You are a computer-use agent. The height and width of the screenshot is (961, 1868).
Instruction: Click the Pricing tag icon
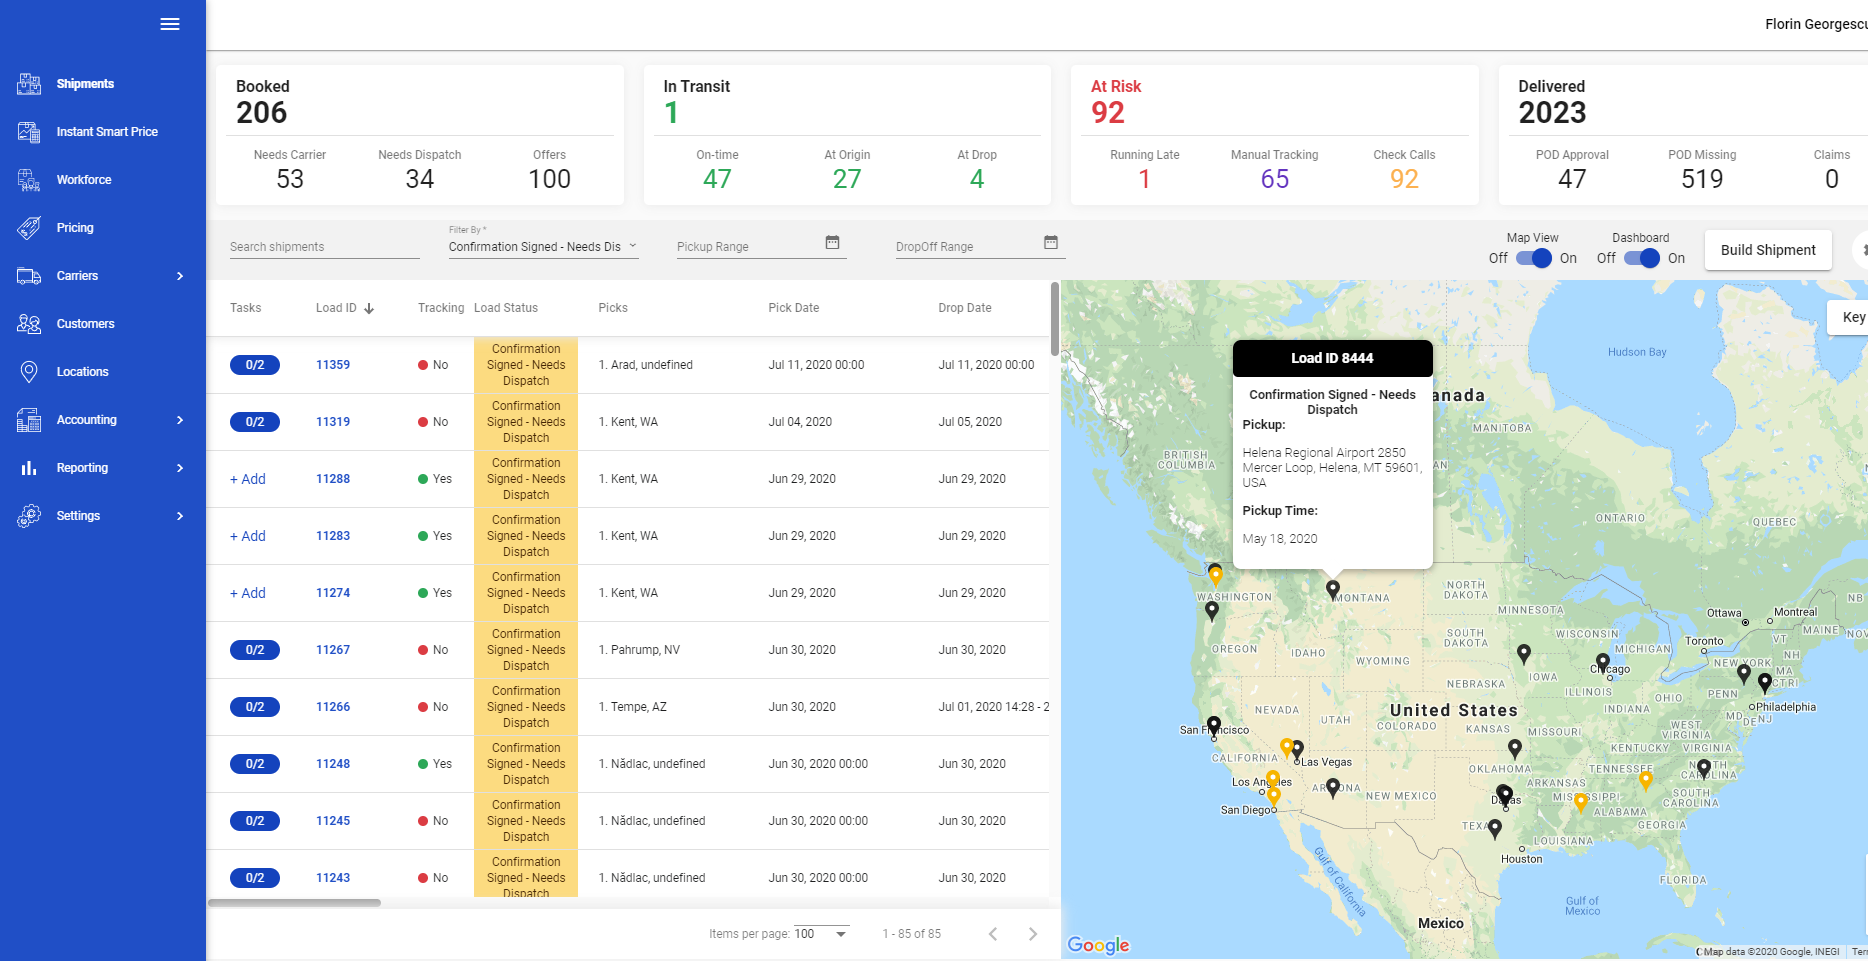(29, 228)
